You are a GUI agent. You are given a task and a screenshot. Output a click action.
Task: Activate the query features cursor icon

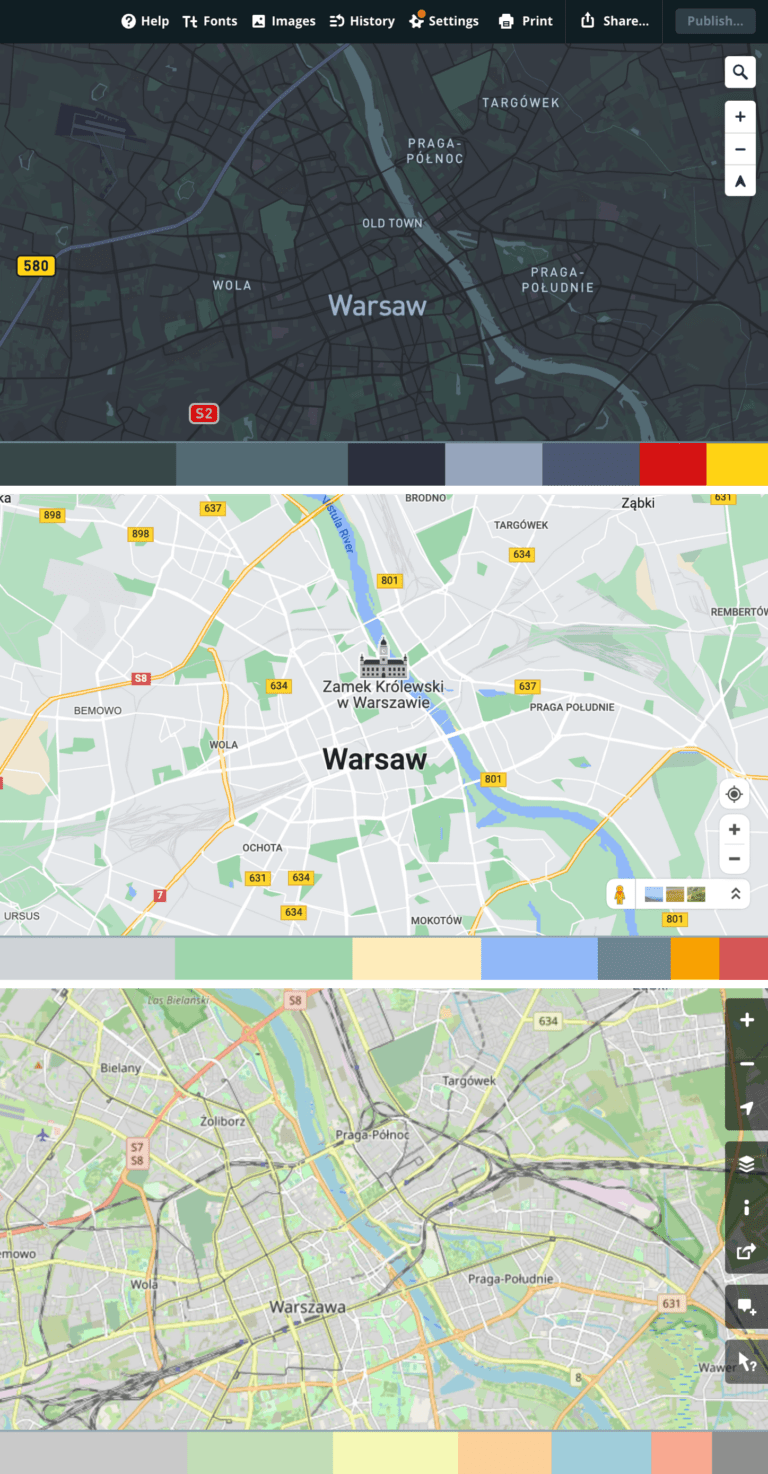click(x=747, y=1362)
